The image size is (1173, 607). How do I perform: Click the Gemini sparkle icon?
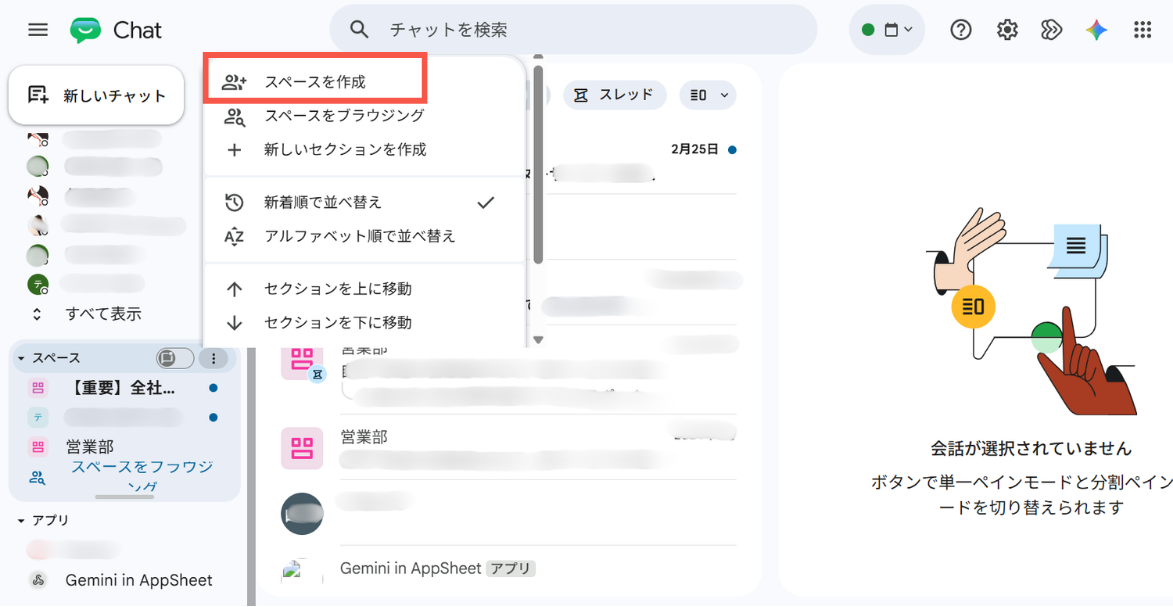pos(1097,30)
